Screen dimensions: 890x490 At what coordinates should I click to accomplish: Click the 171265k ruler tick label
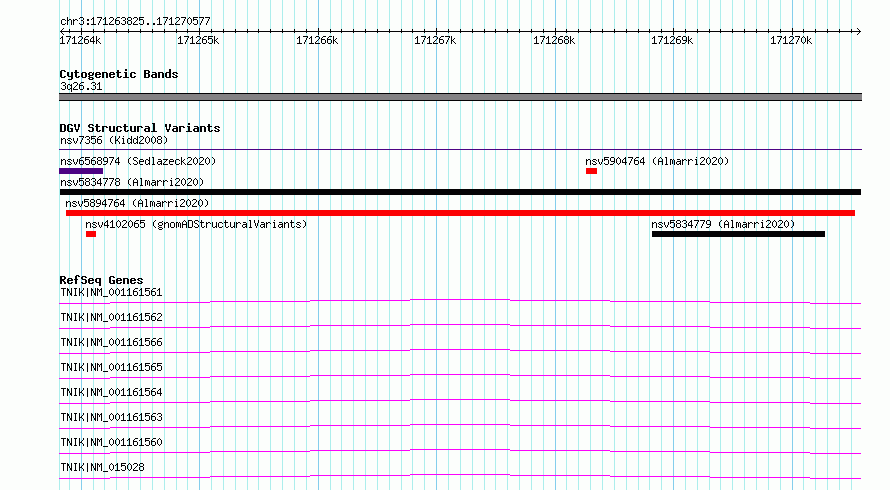pos(198,40)
